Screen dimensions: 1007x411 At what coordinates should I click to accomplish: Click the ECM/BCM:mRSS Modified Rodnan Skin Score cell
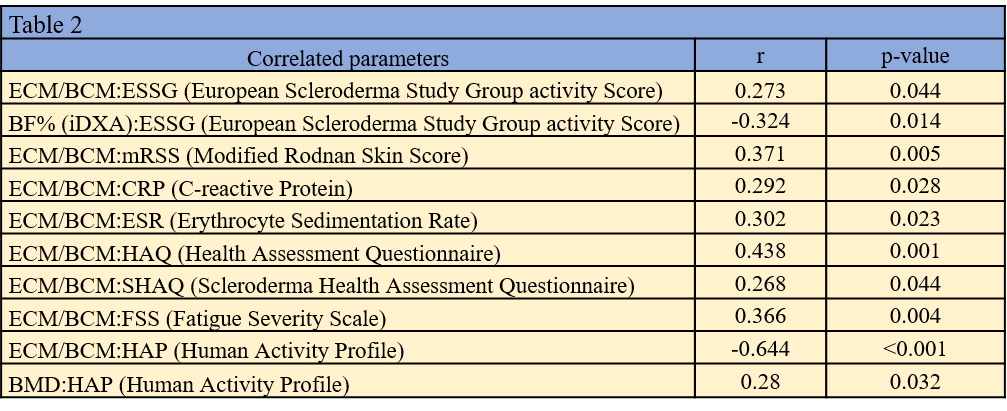click(239, 155)
